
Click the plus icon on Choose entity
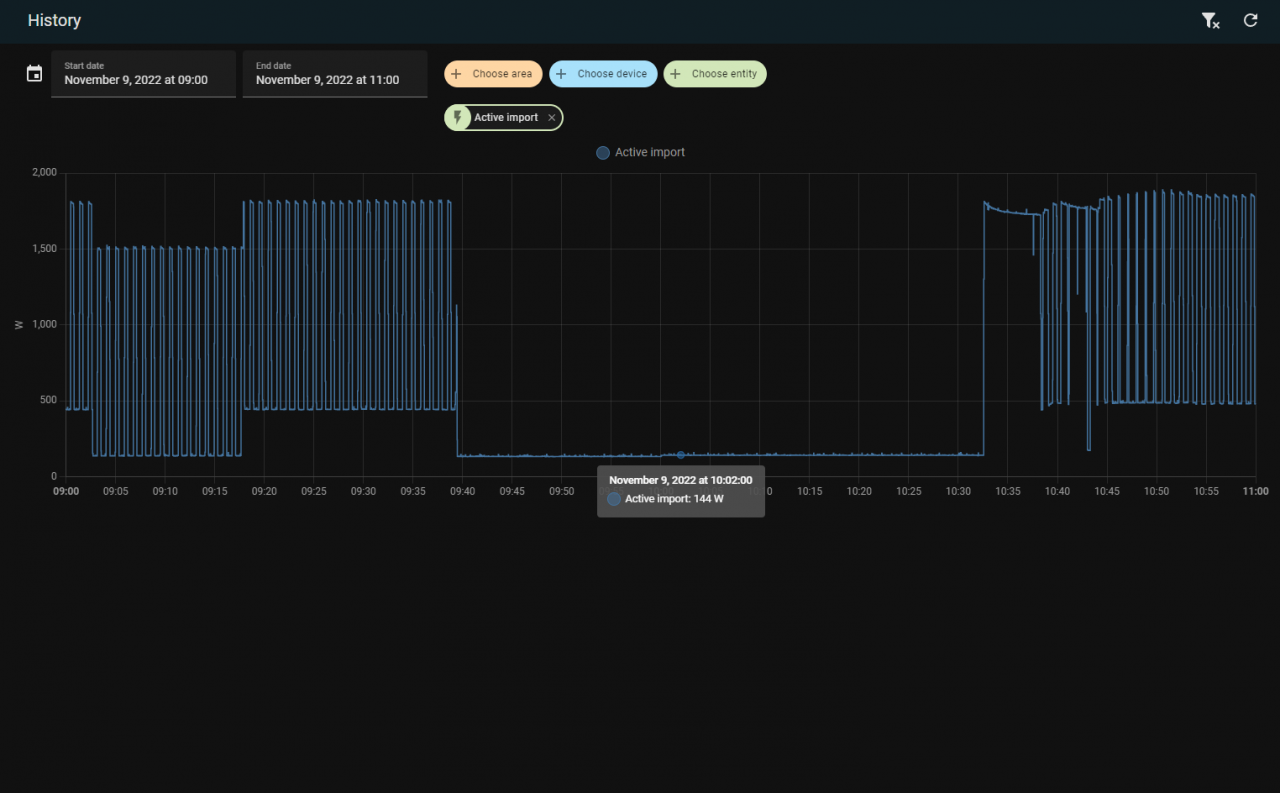point(676,74)
